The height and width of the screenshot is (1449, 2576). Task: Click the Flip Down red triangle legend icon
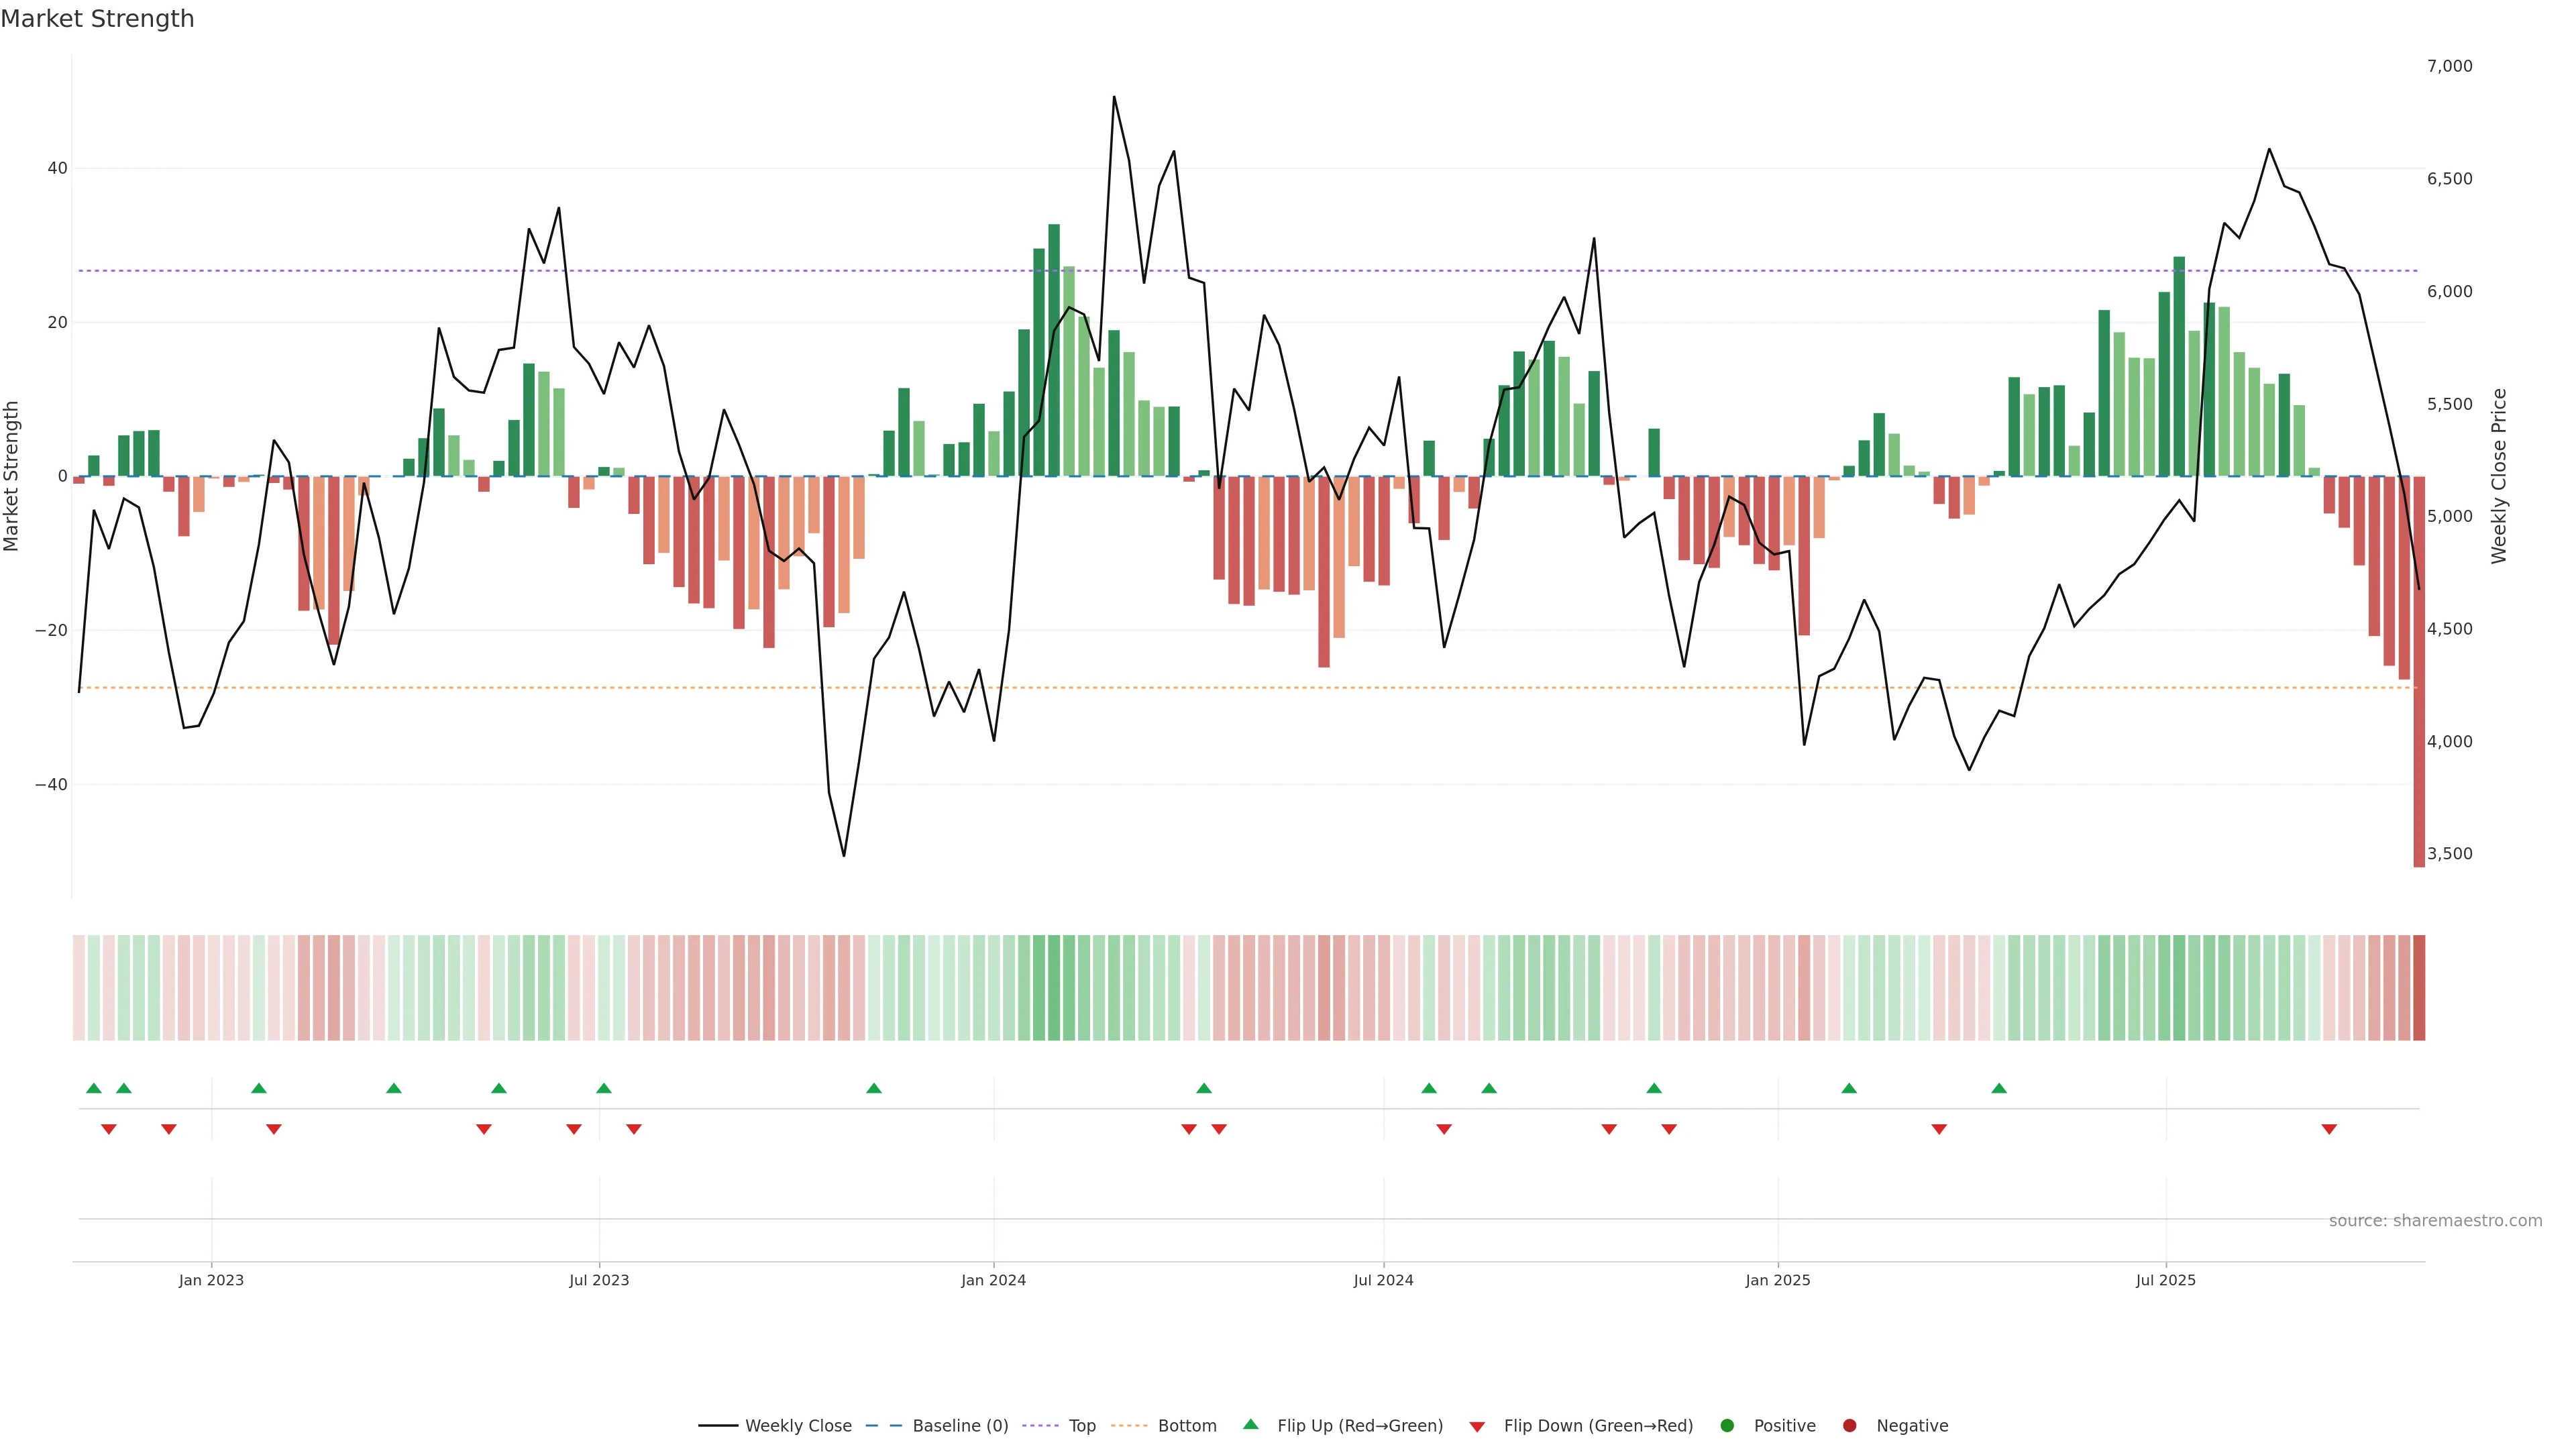coord(1477,1427)
